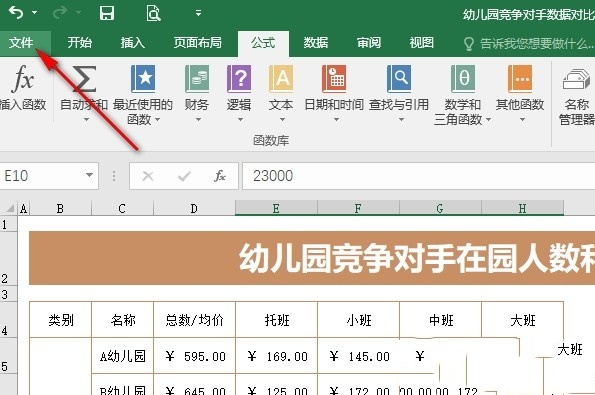The height and width of the screenshot is (395, 595).
Task: Click the Undo arrow icon
Action: click(x=16, y=13)
